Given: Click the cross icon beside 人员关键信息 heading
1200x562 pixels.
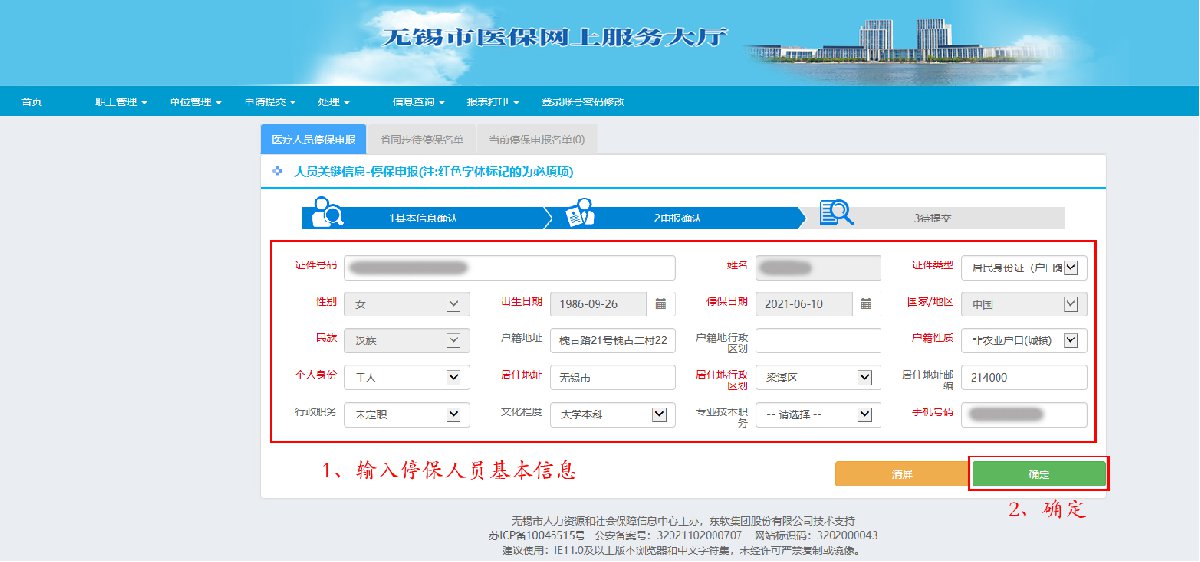Looking at the screenshot, I should click(x=278, y=172).
